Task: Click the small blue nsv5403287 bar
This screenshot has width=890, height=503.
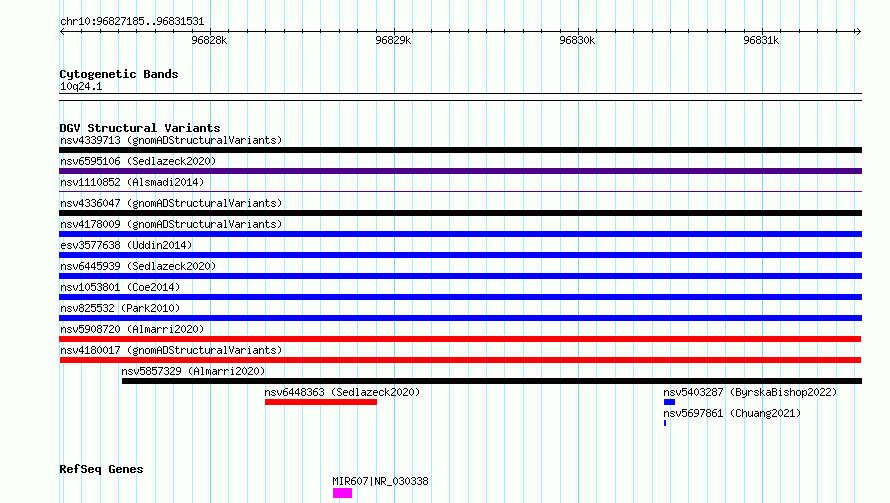Action: click(669, 402)
